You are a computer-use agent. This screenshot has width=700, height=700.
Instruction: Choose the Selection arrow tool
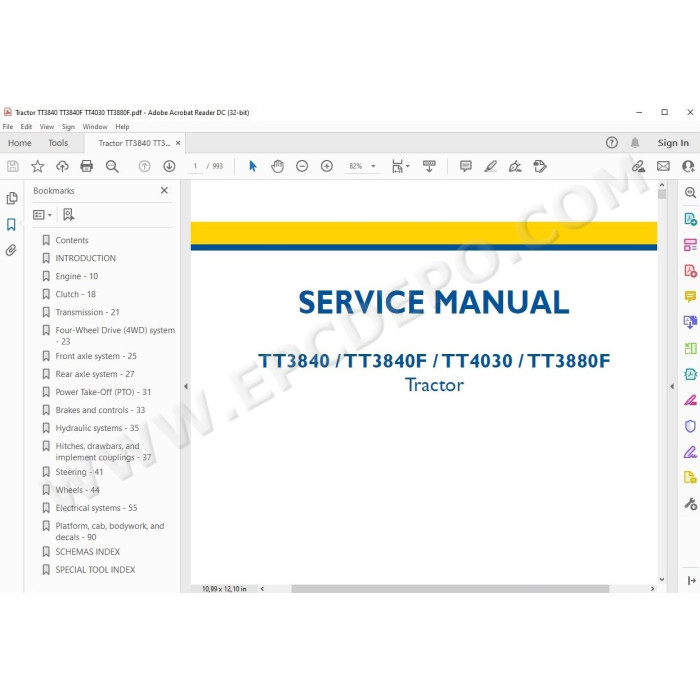[x=253, y=167]
